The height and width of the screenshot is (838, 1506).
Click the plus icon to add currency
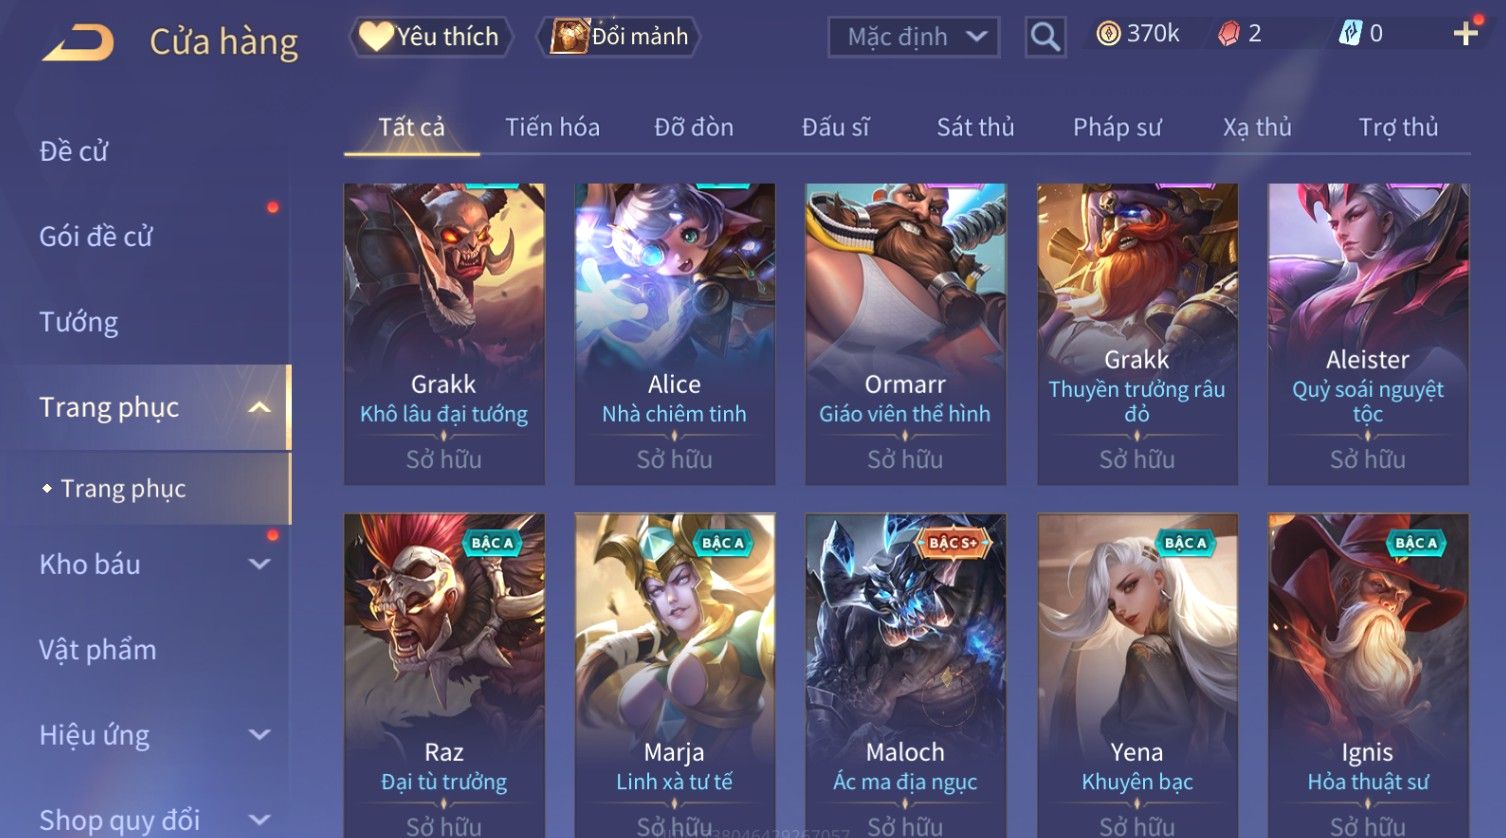tap(1466, 34)
